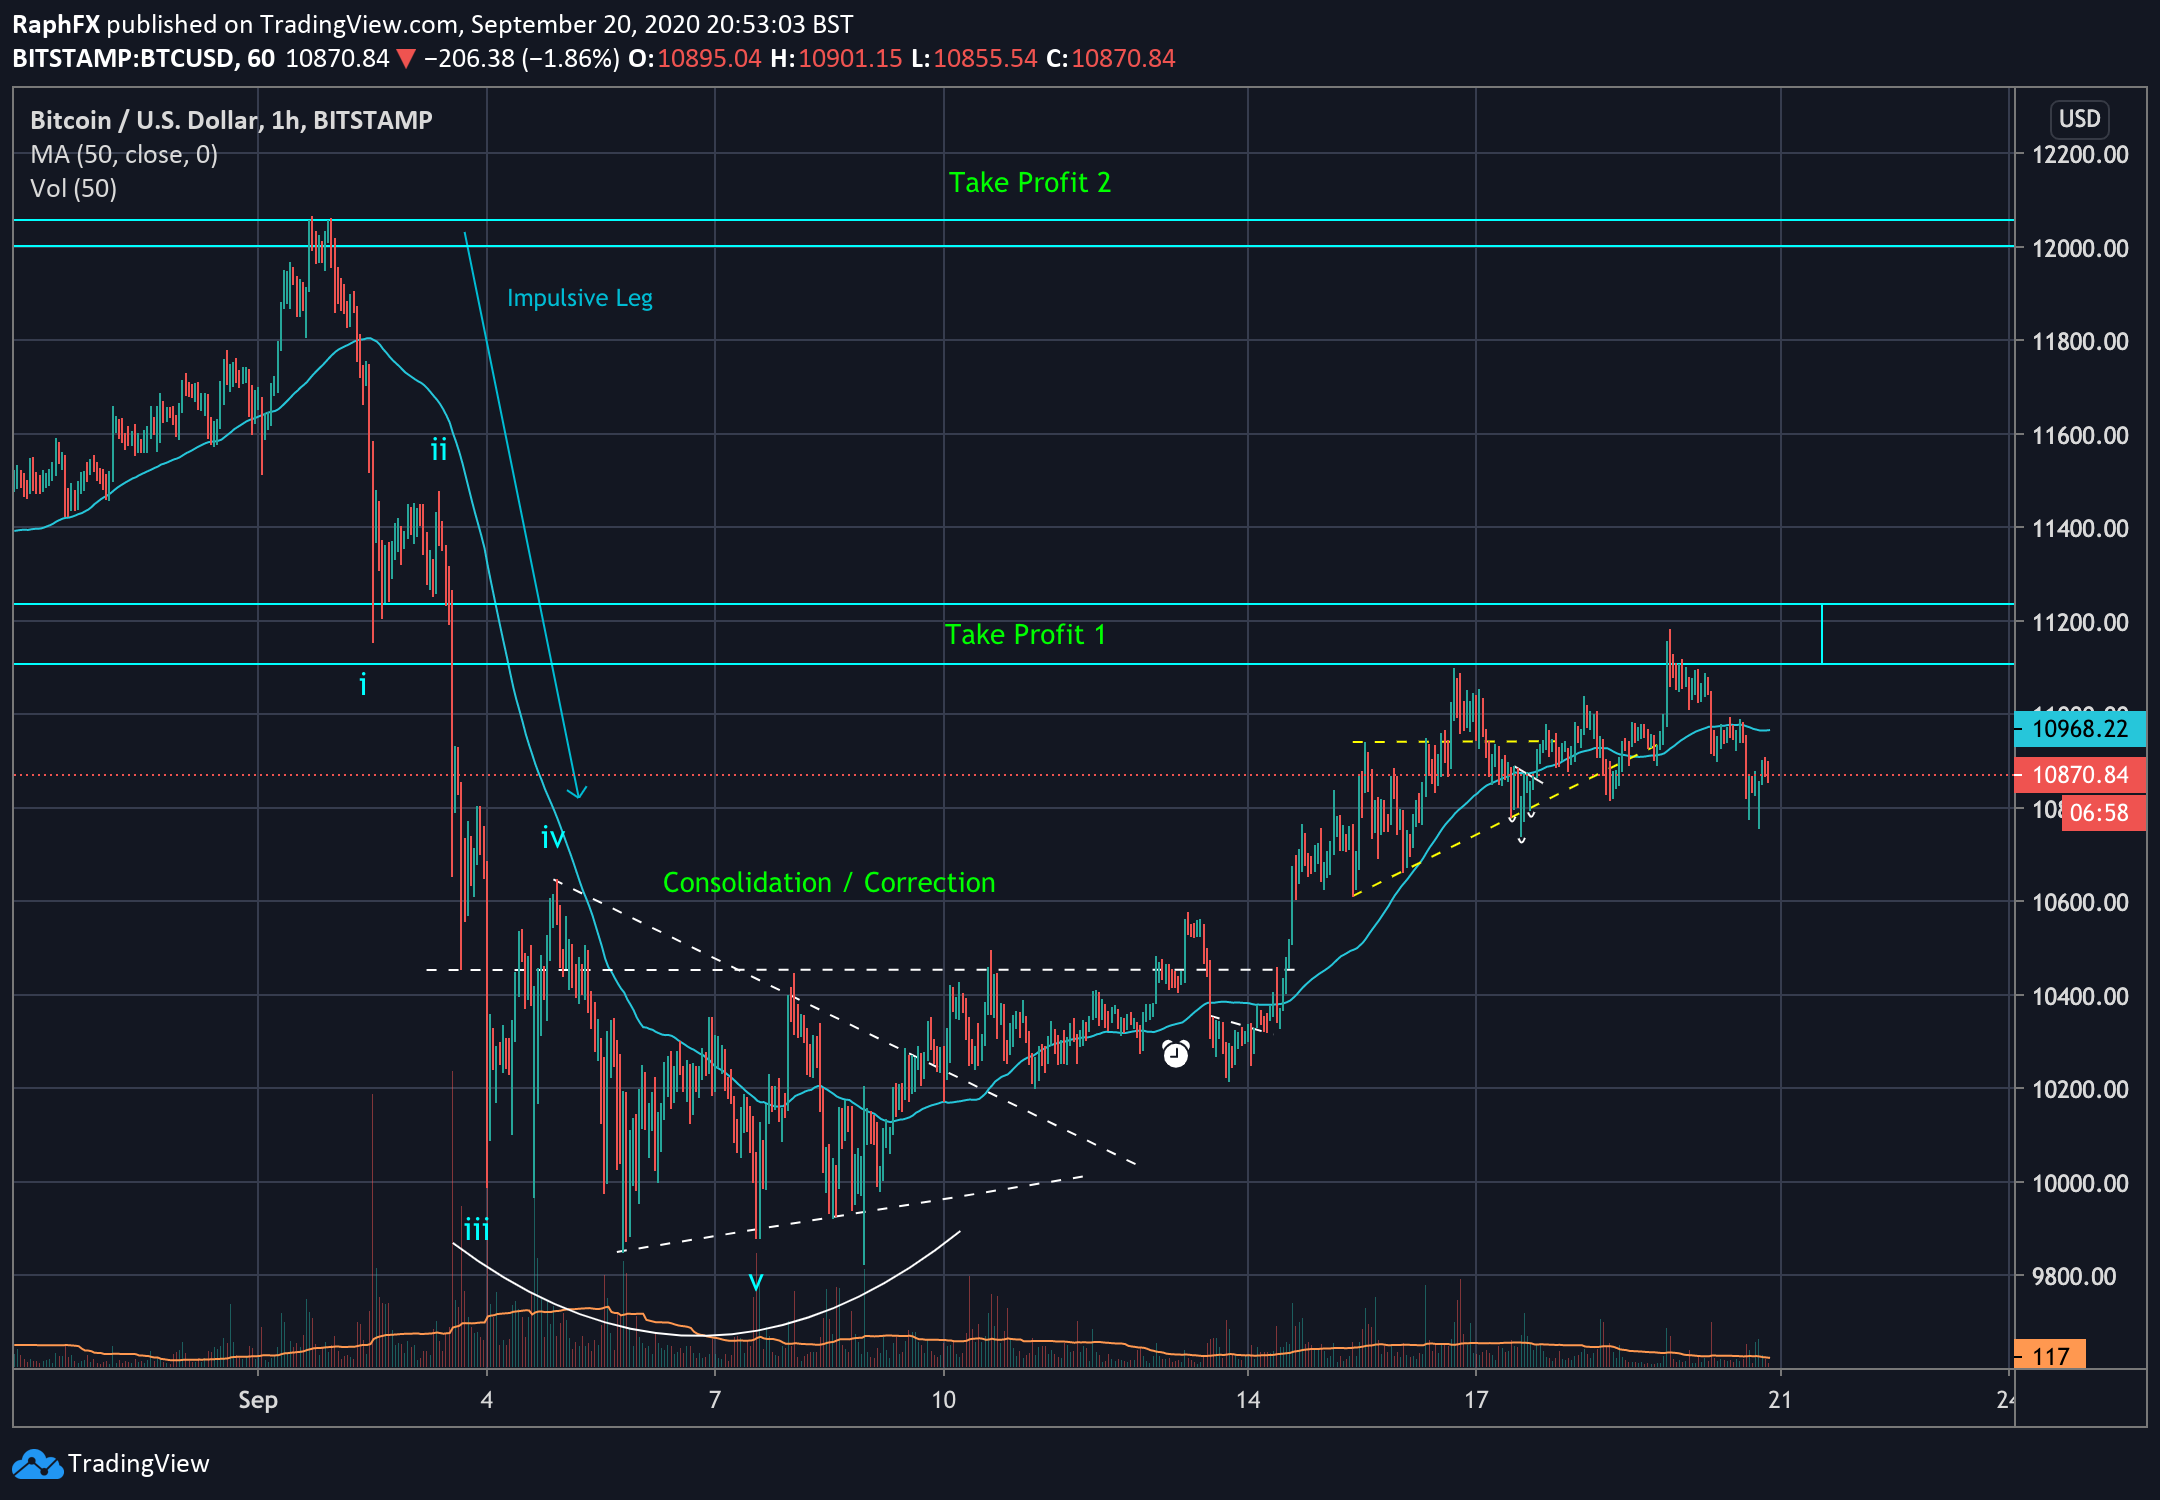2160x1500 pixels.
Task: Click the 10400.00 price axis label
Action: click(x=2080, y=996)
